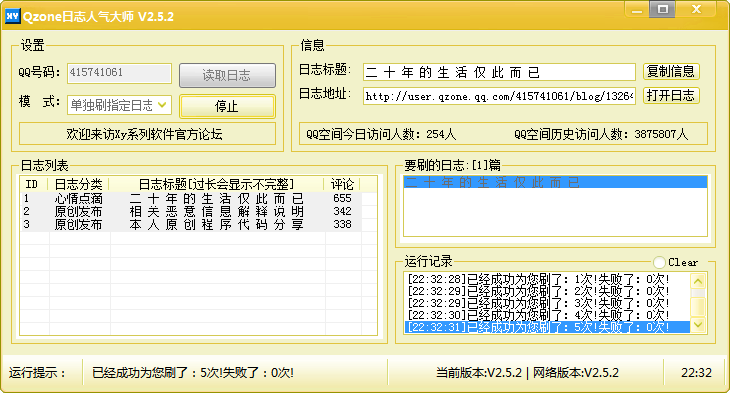730x393 pixels.
Task: Open the 欢迎来访Xy系列软件官方论坛 link
Action: coord(147,134)
